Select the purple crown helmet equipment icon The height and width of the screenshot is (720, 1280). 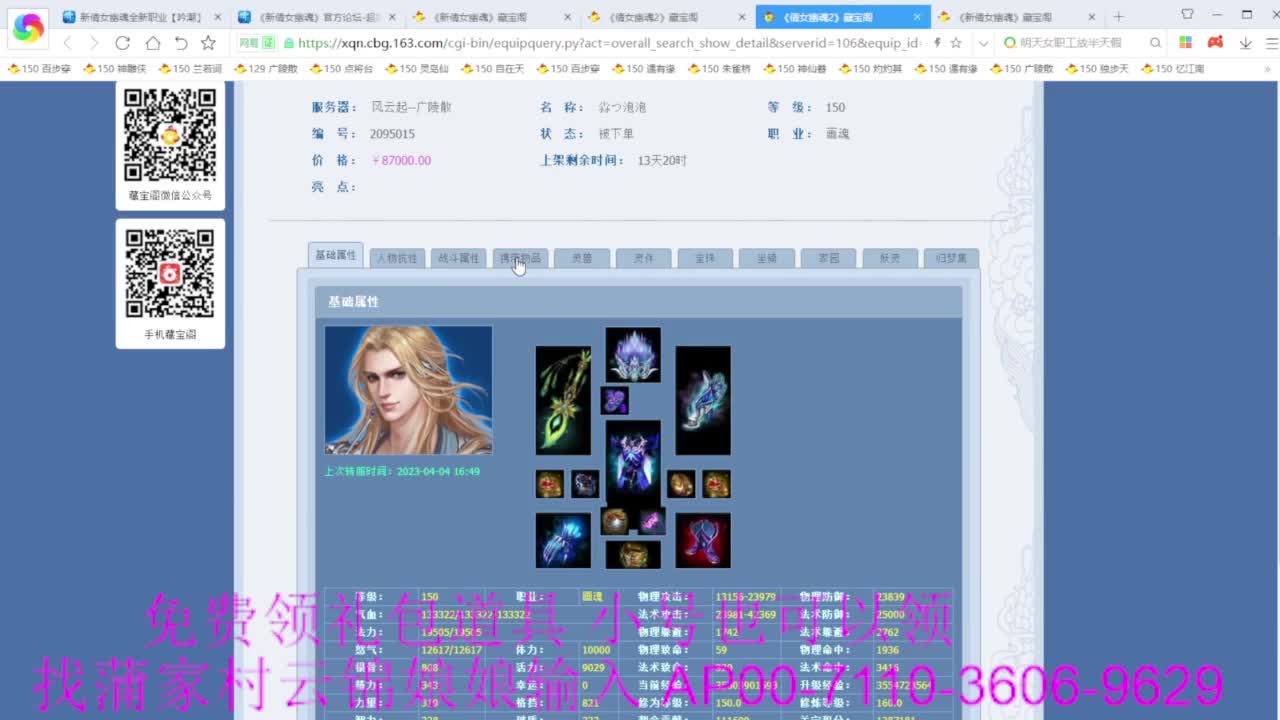pos(633,354)
